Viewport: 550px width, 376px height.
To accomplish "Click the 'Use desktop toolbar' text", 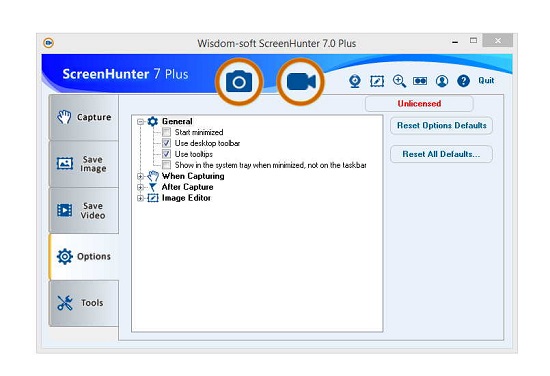I will pos(207,143).
